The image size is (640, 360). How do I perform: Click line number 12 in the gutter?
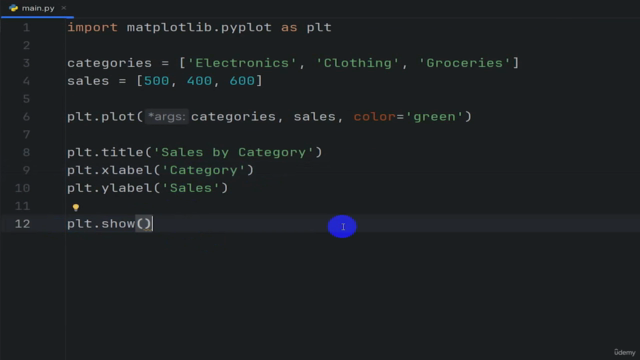tap(22, 224)
